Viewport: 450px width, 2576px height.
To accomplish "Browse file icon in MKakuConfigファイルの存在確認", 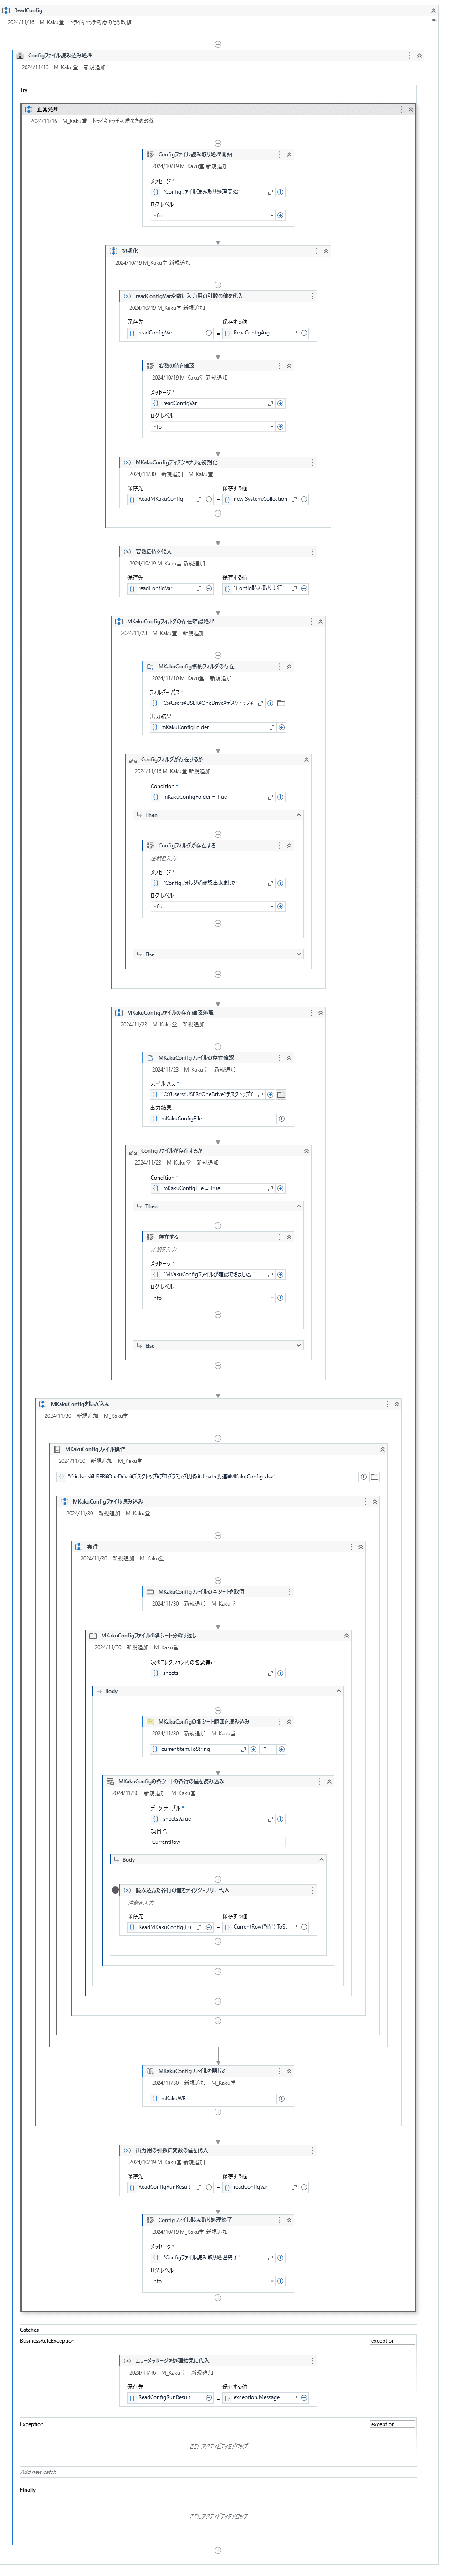I will (x=281, y=1095).
